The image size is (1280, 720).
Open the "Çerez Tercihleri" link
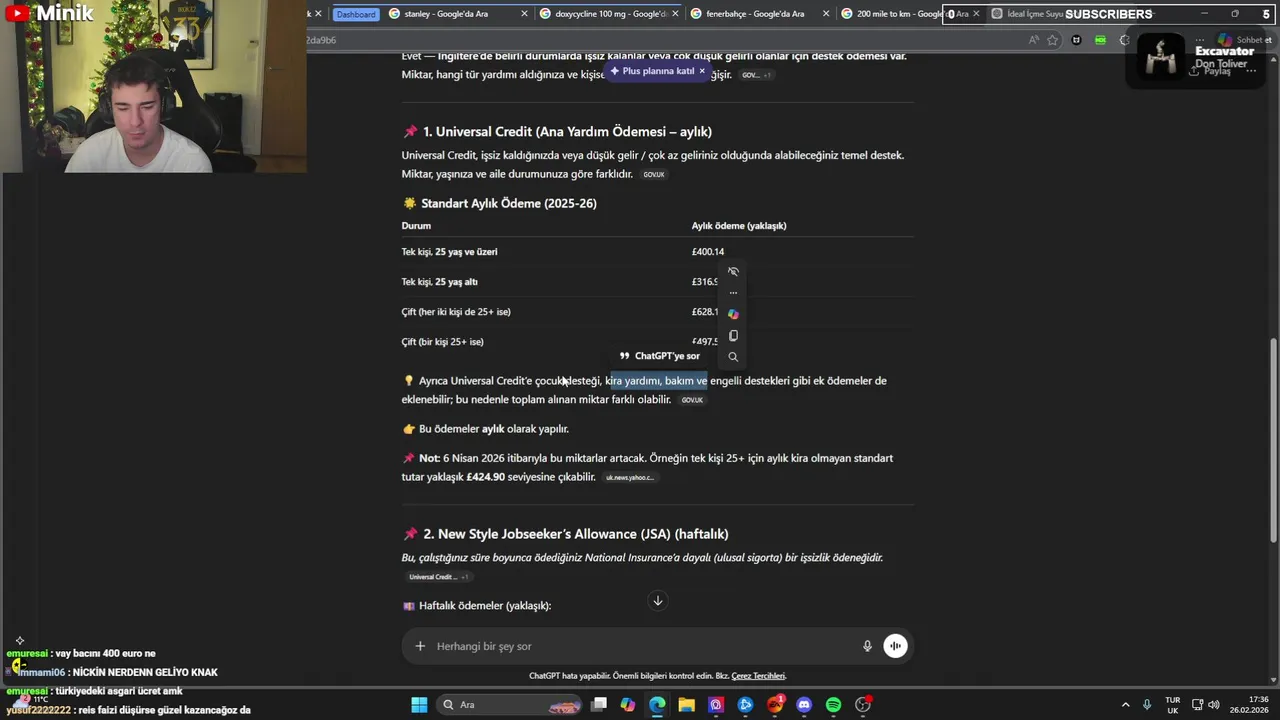point(758,676)
